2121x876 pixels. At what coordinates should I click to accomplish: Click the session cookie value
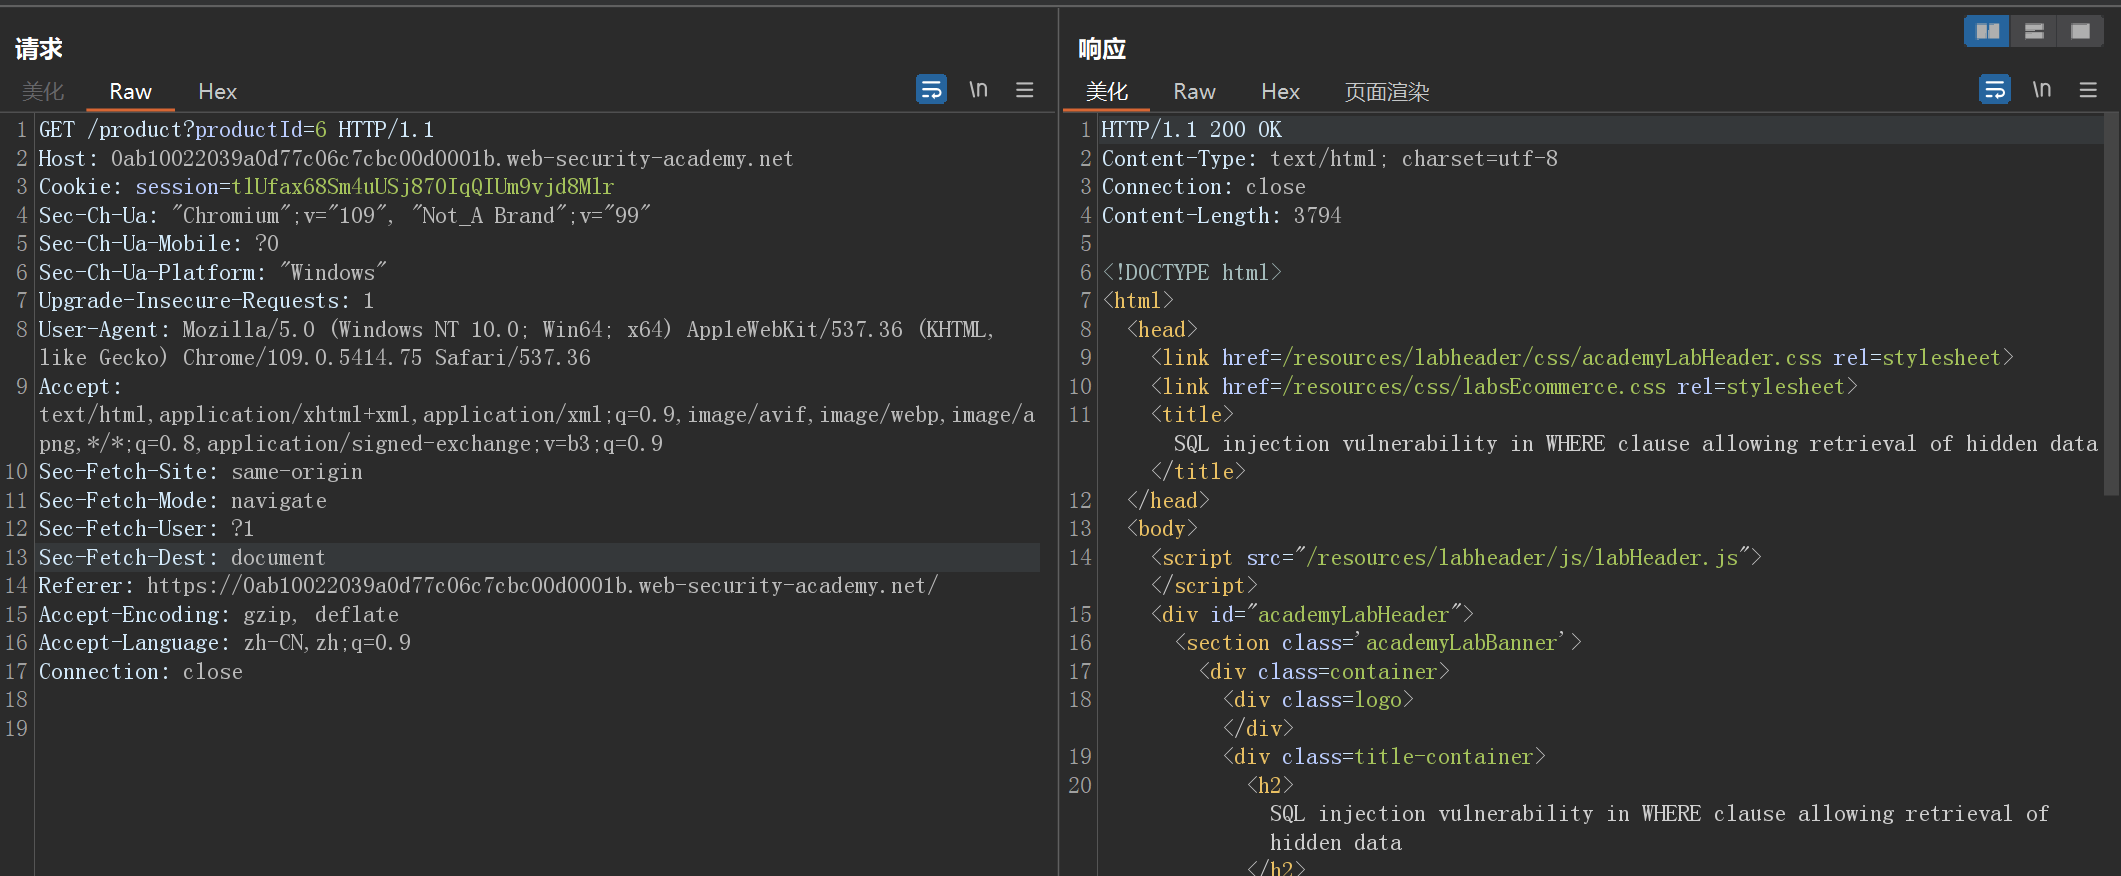point(423,187)
